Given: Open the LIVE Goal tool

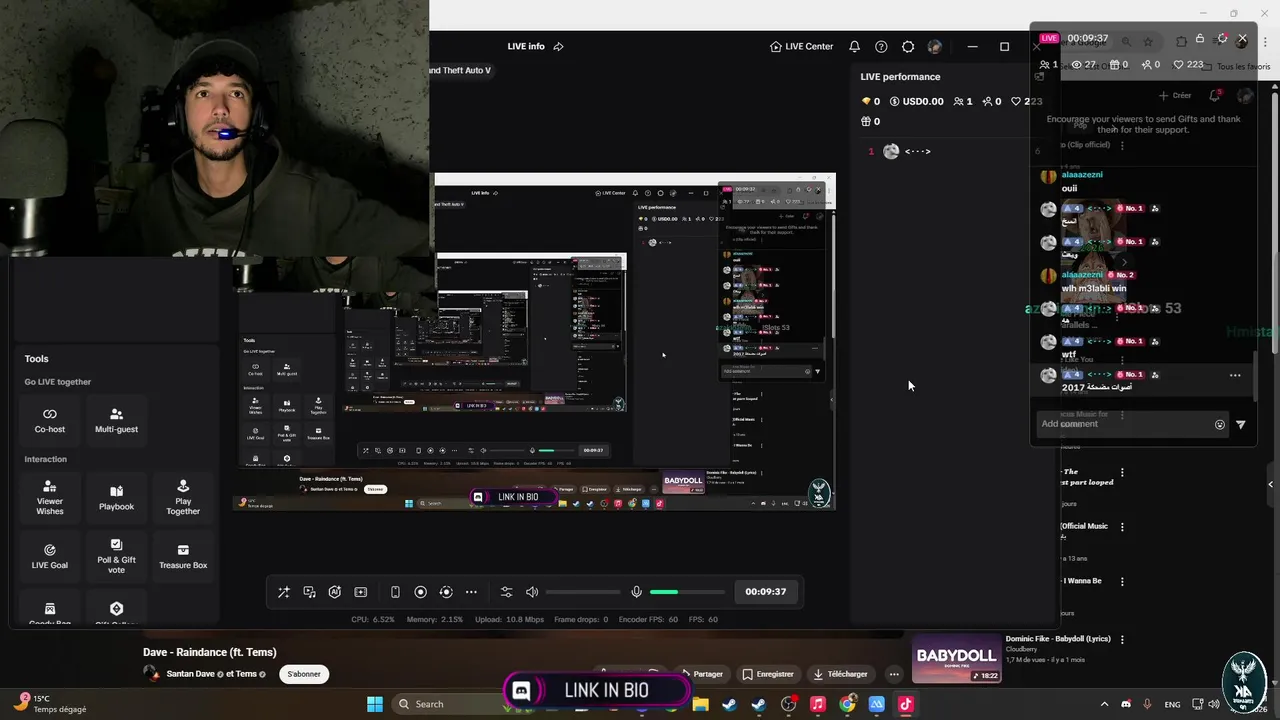Looking at the screenshot, I should pyautogui.click(x=50, y=556).
